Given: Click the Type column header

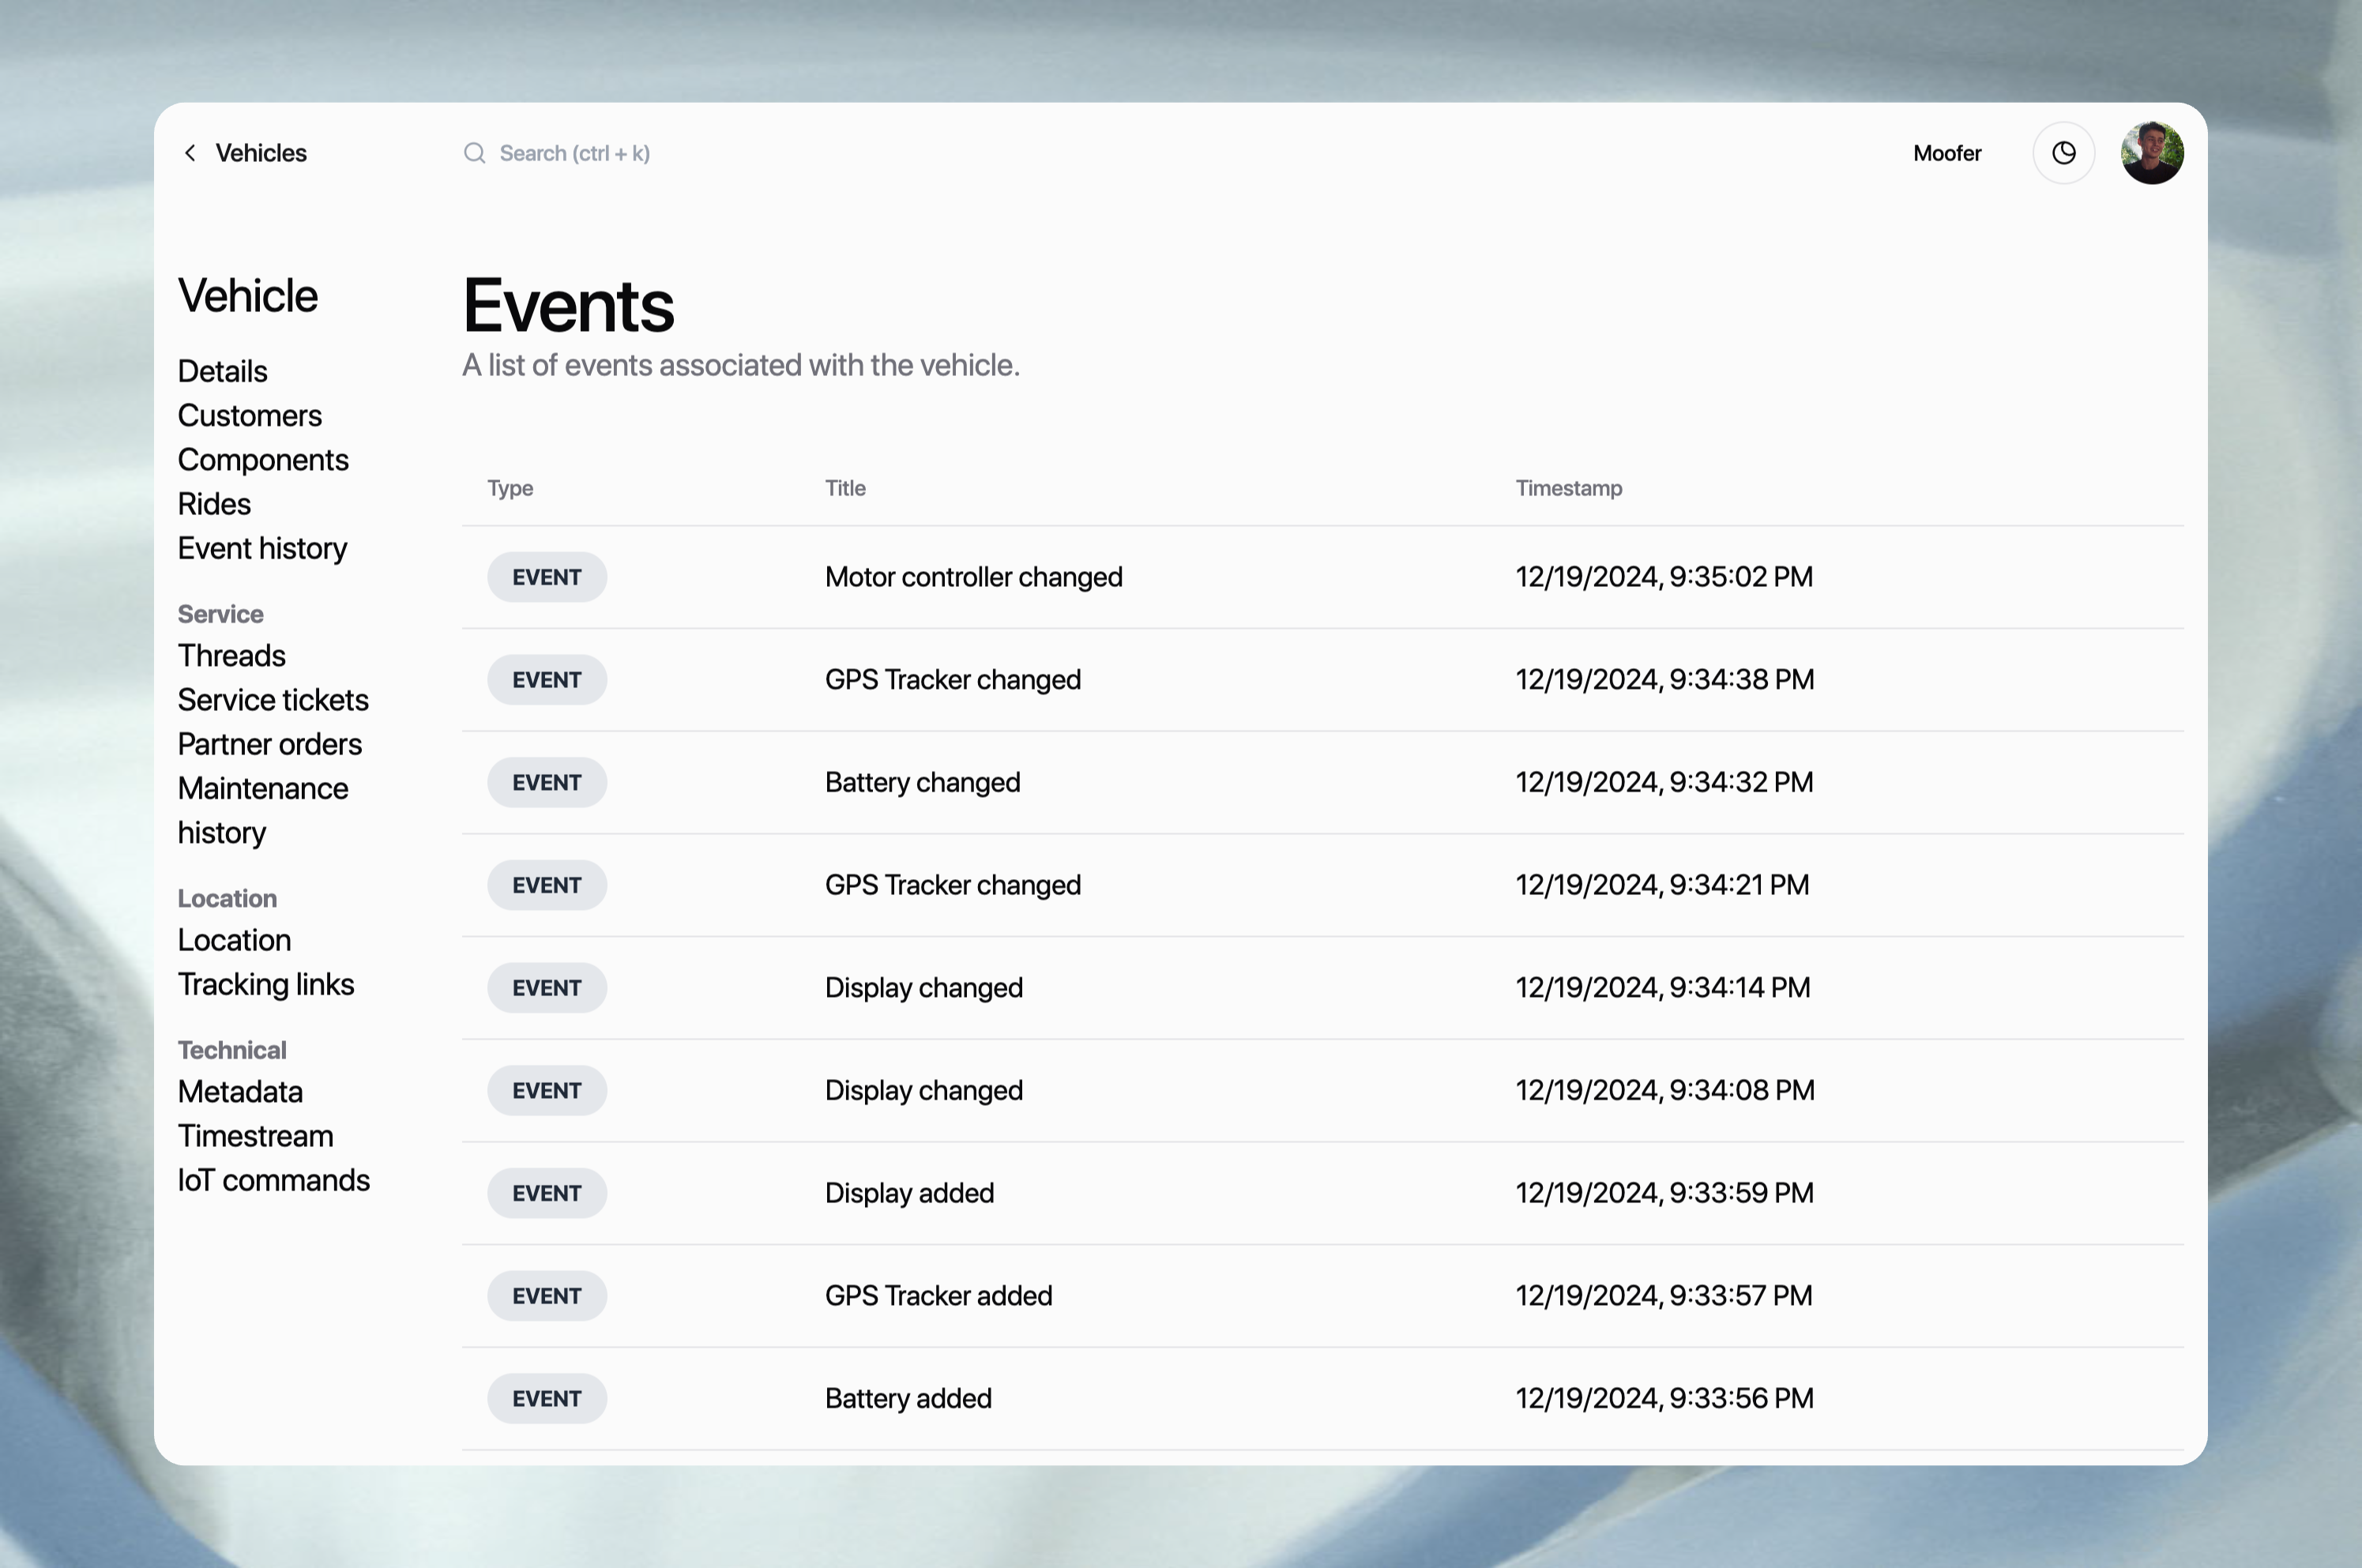Looking at the screenshot, I should (510, 488).
